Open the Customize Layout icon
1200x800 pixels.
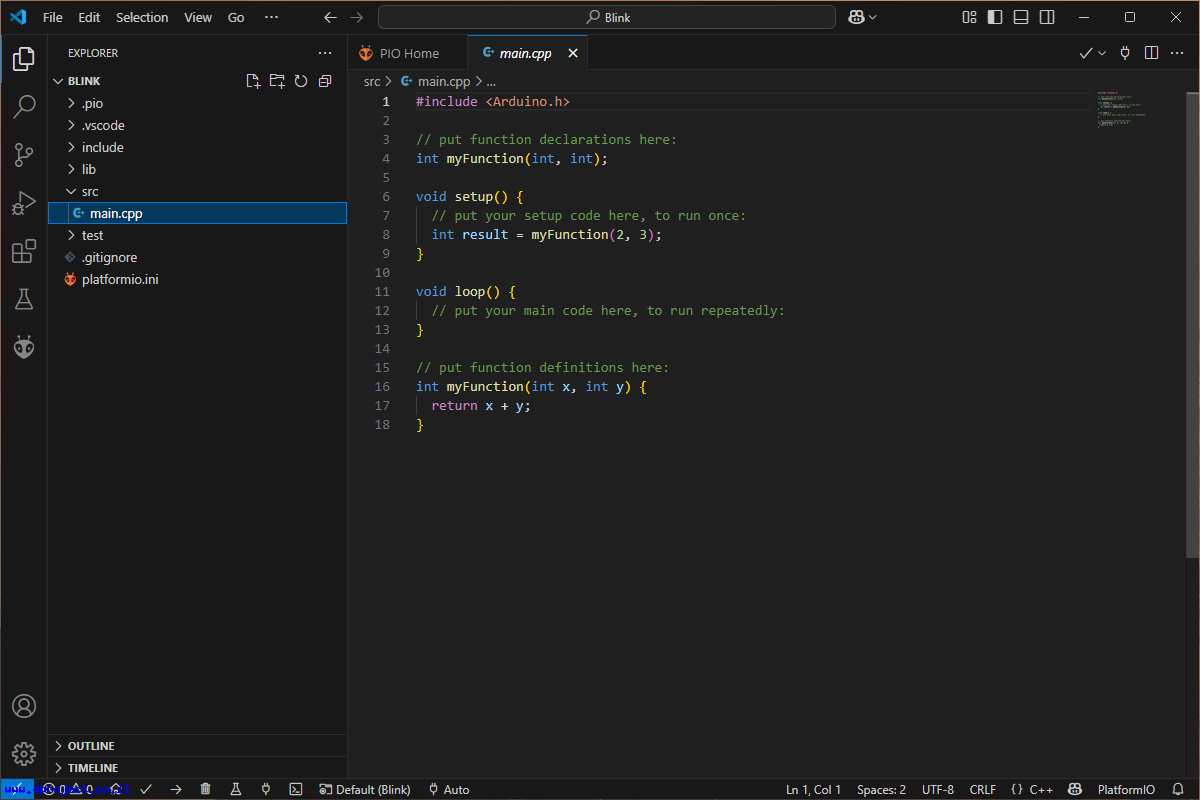click(969, 17)
